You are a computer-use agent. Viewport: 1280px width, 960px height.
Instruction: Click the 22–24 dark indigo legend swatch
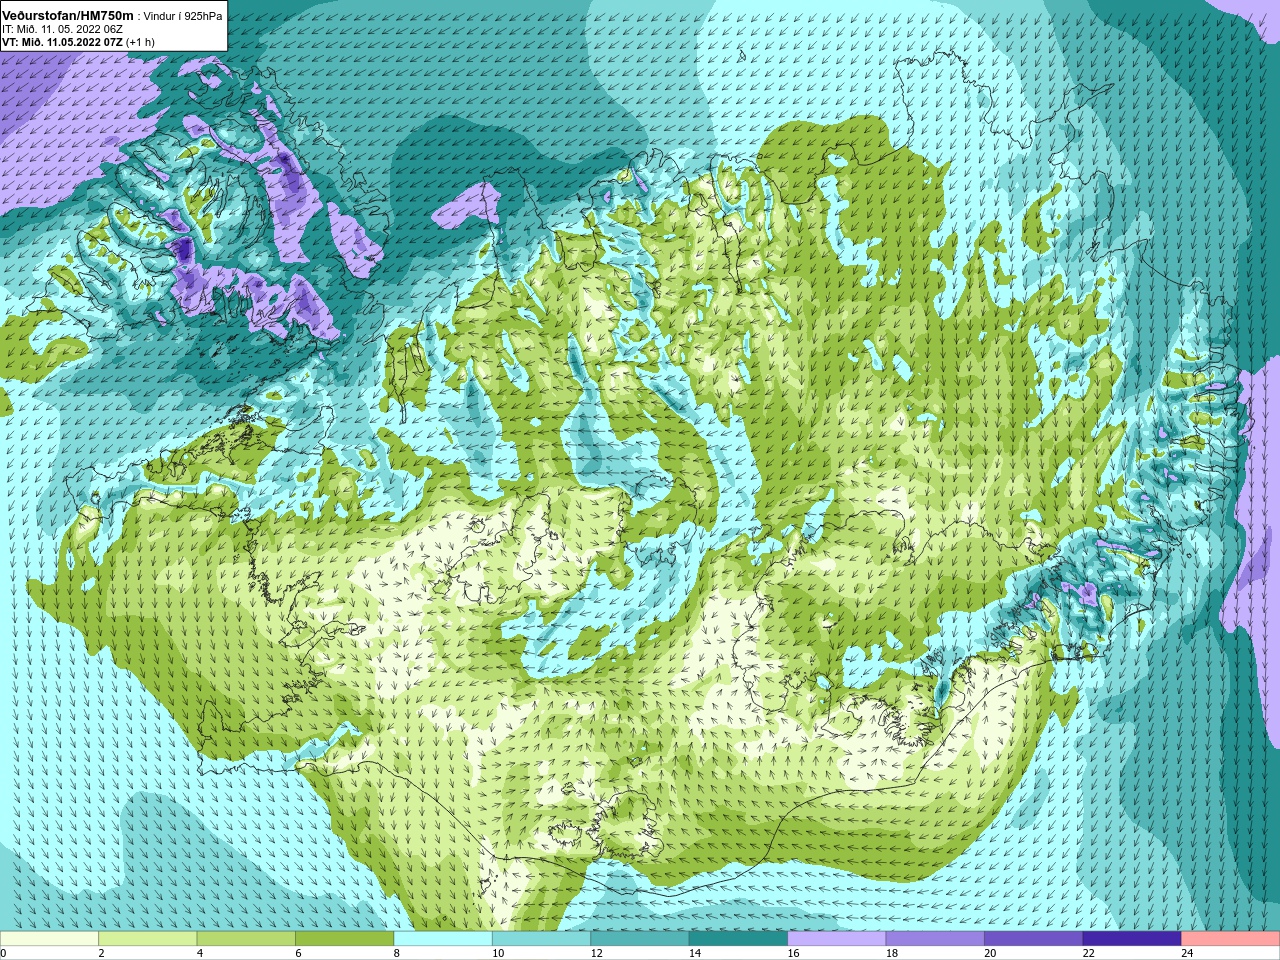coord(1132,939)
